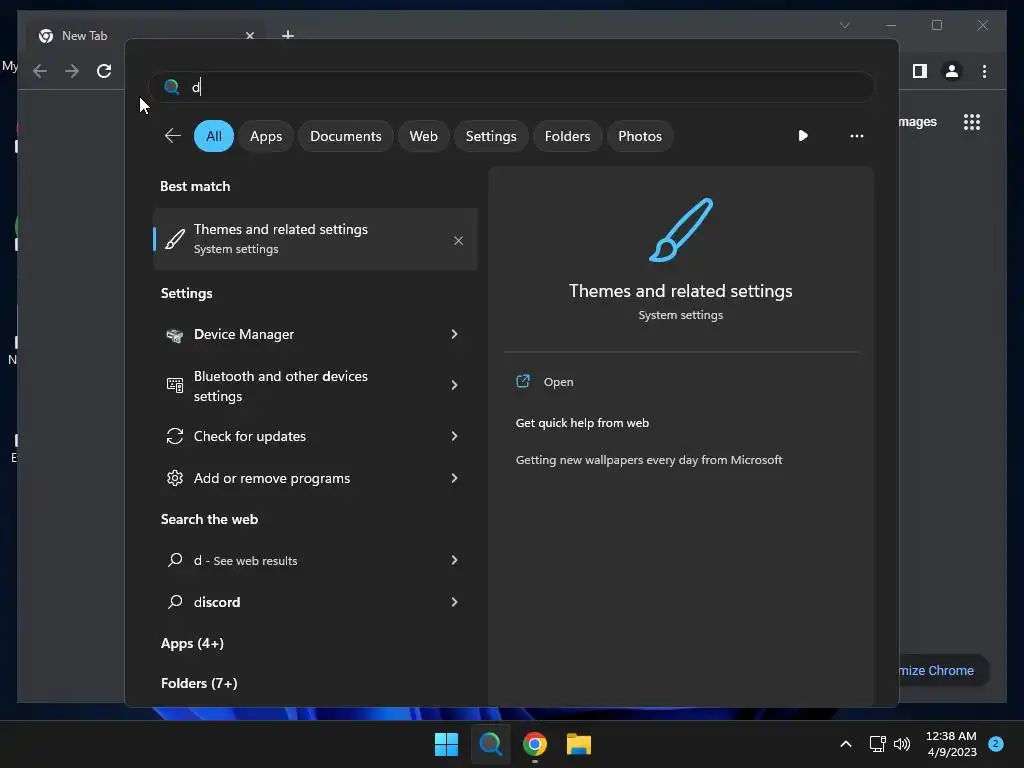Expand Device Manager result chevron
1024x768 pixels.
pos(455,334)
